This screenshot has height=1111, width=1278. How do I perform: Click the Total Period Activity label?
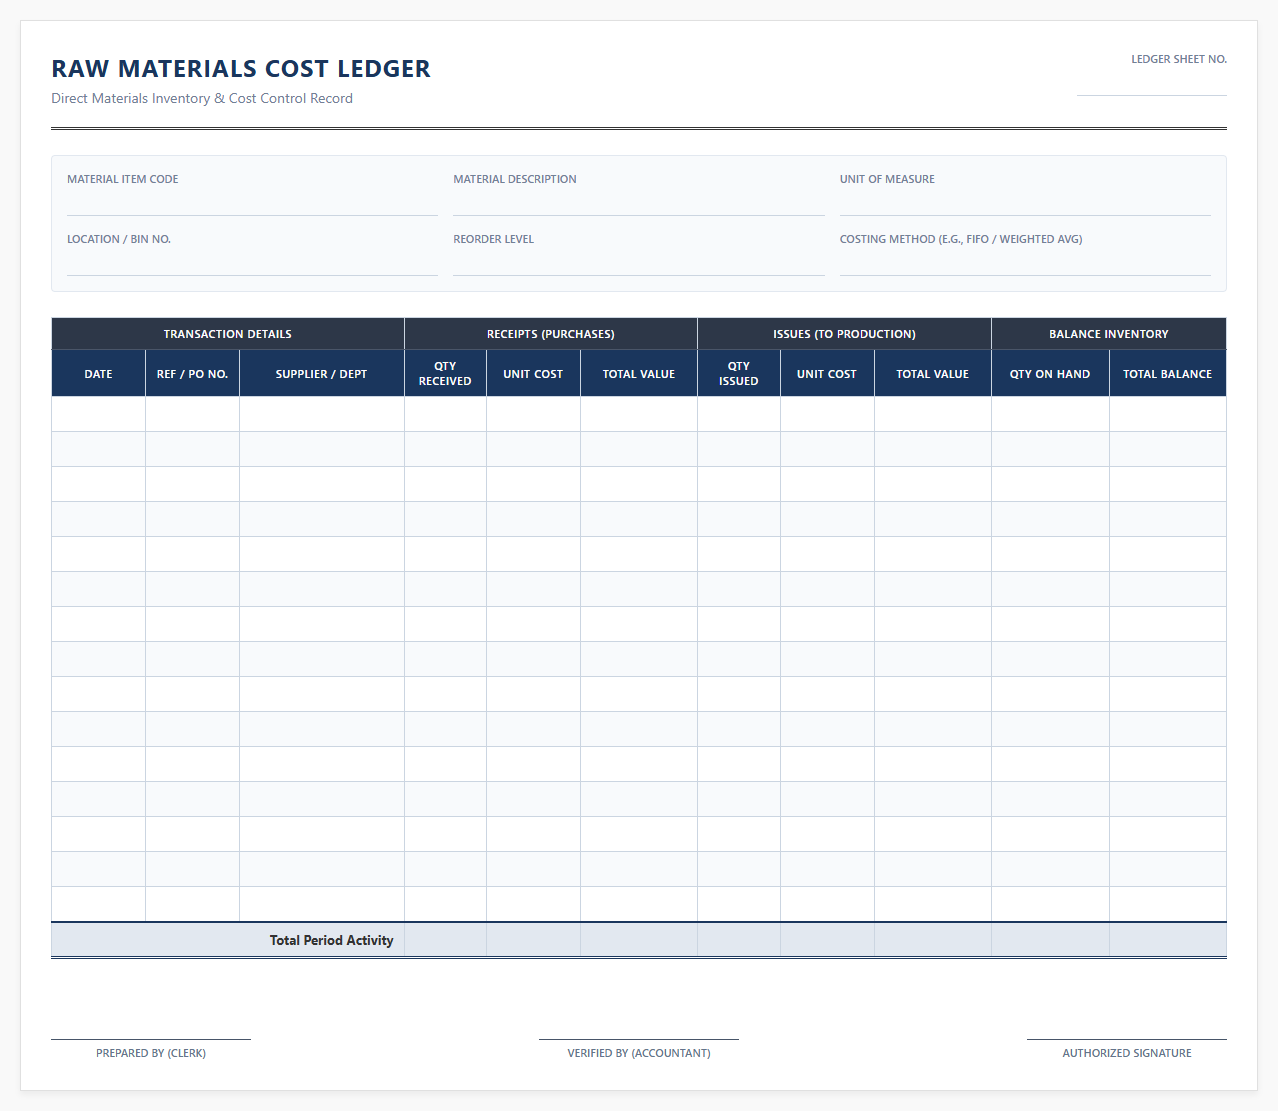[331, 940]
